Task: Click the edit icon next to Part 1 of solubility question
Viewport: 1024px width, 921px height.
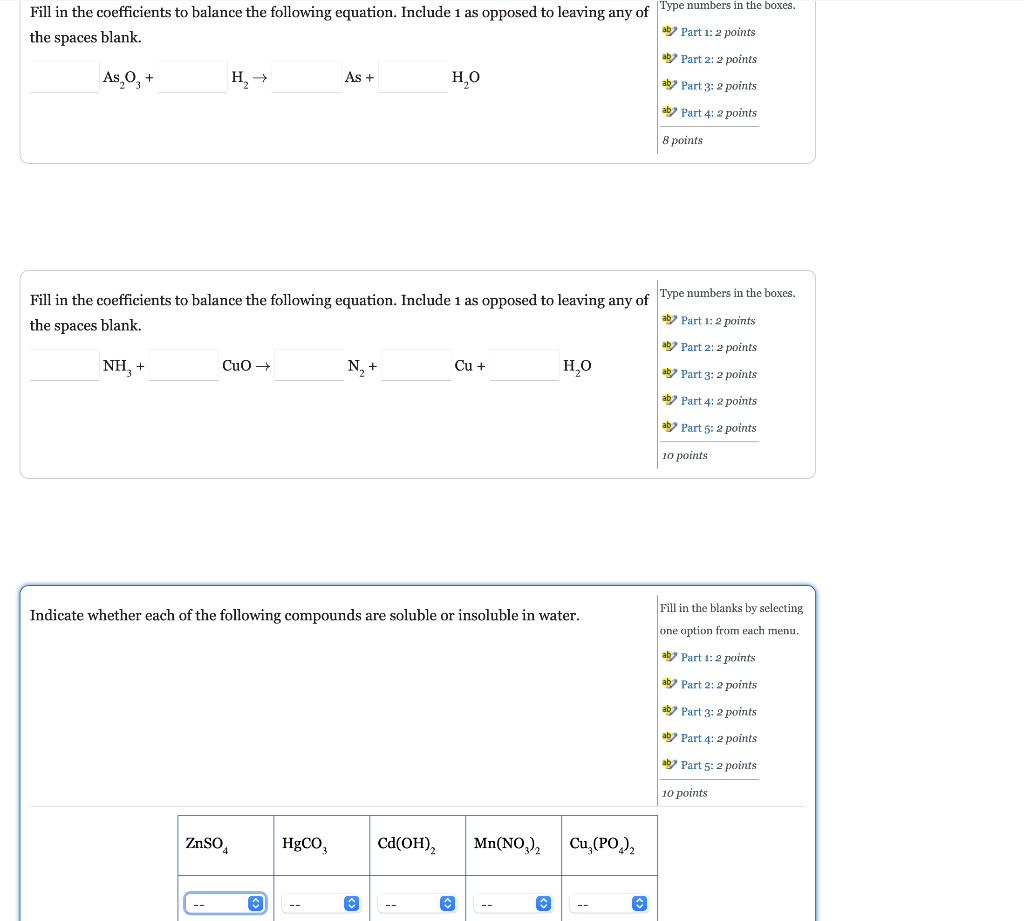Action: point(668,656)
